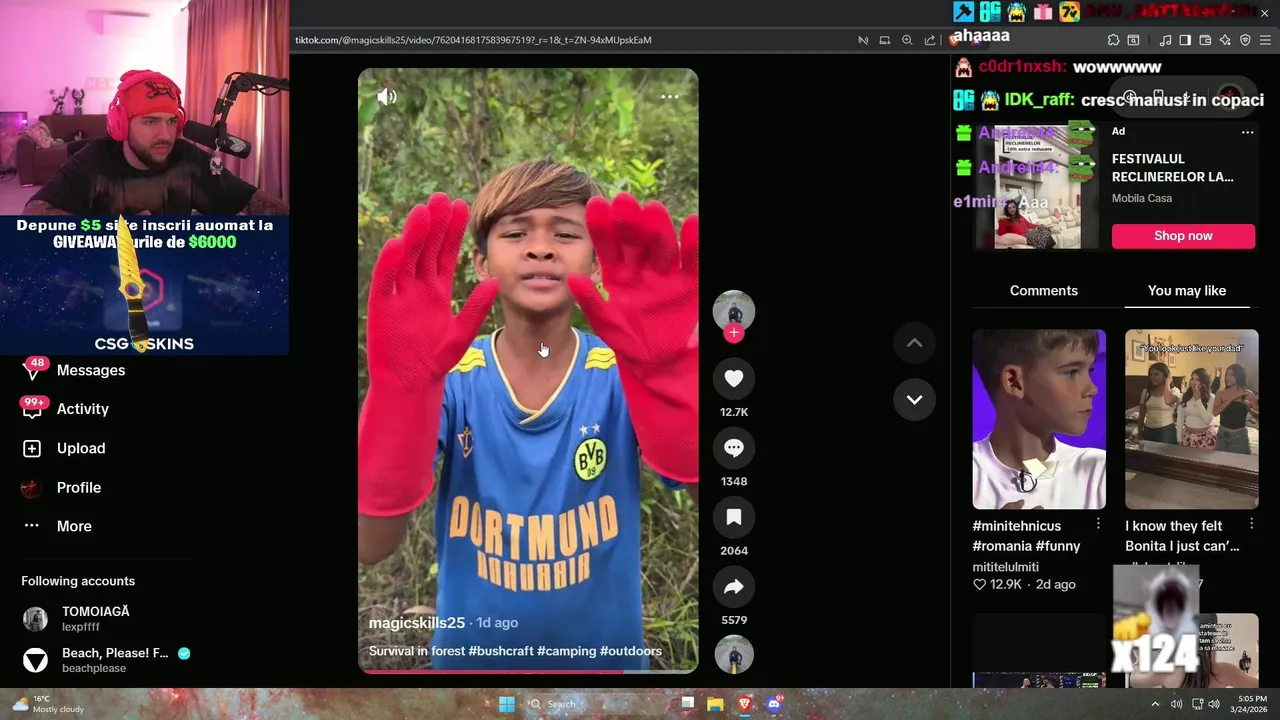Go to the next video with the down chevron
The image size is (1280, 720).
pyautogui.click(x=914, y=399)
